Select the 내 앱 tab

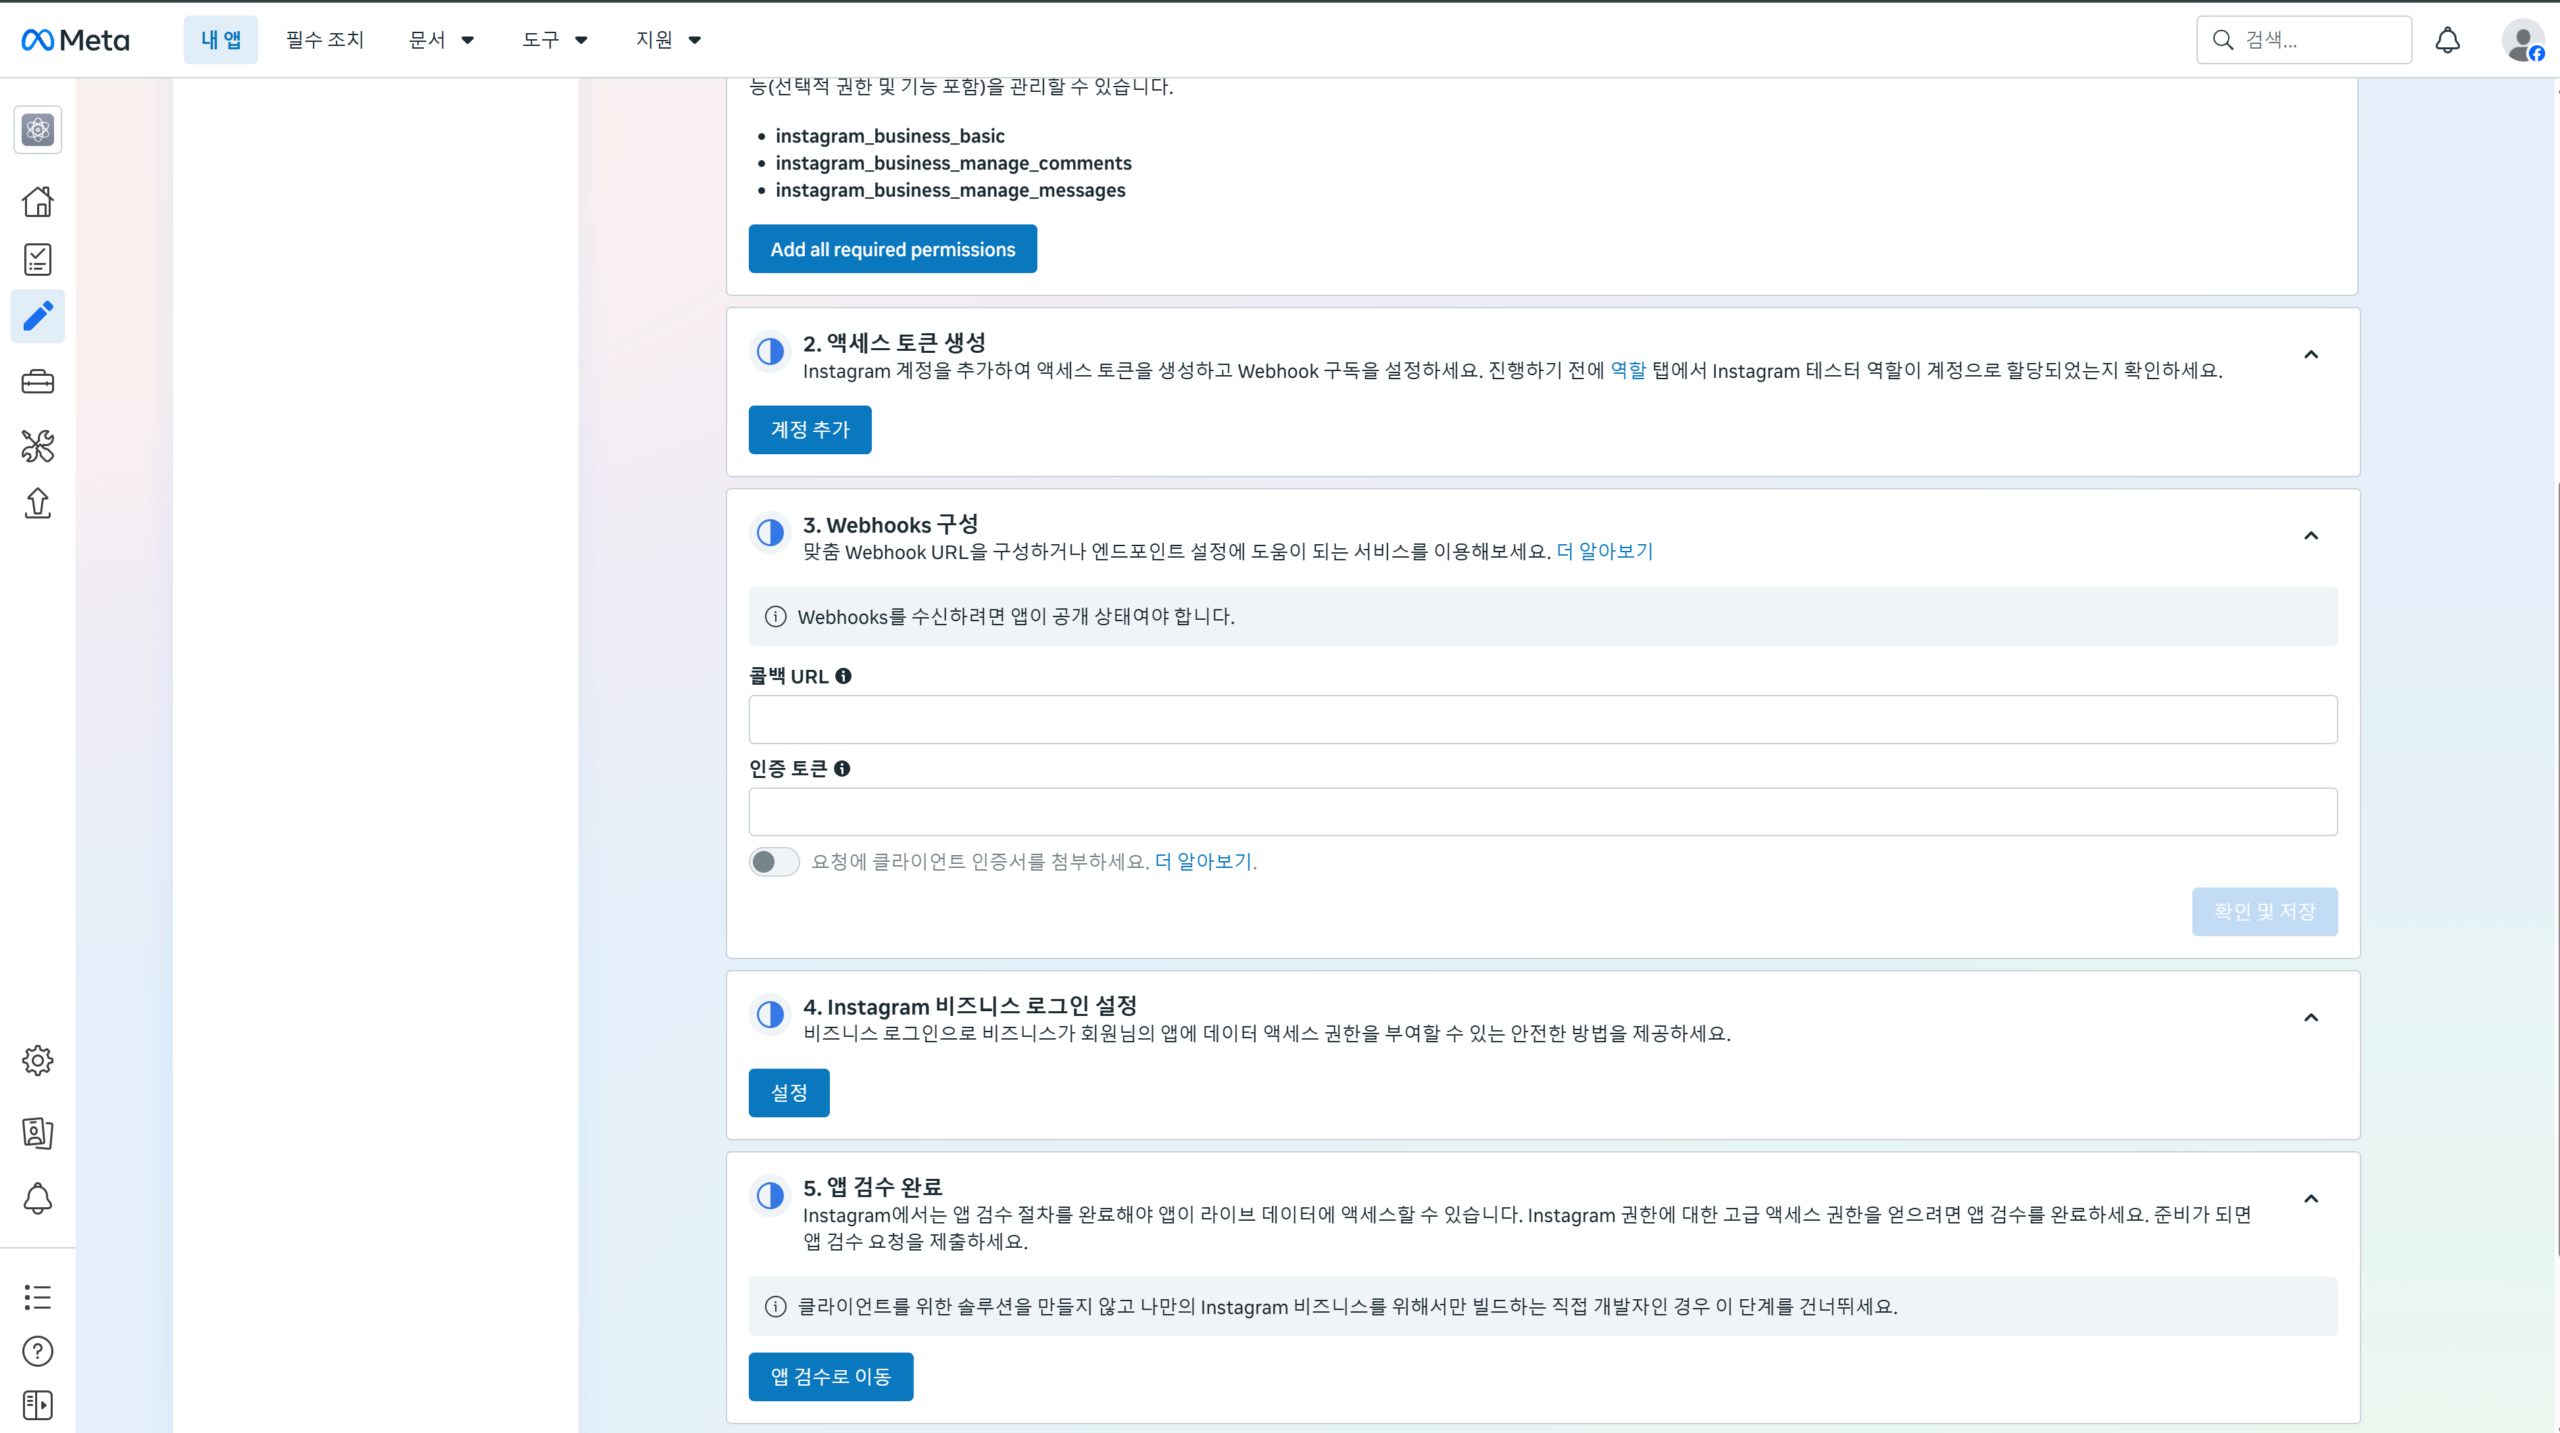221,40
